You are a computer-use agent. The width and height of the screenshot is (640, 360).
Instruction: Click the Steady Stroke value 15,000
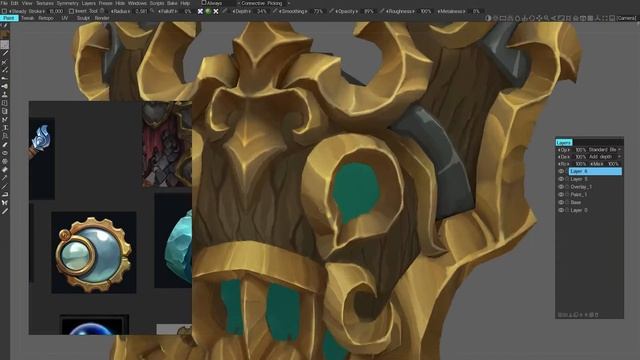pyautogui.click(x=56, y=11)
